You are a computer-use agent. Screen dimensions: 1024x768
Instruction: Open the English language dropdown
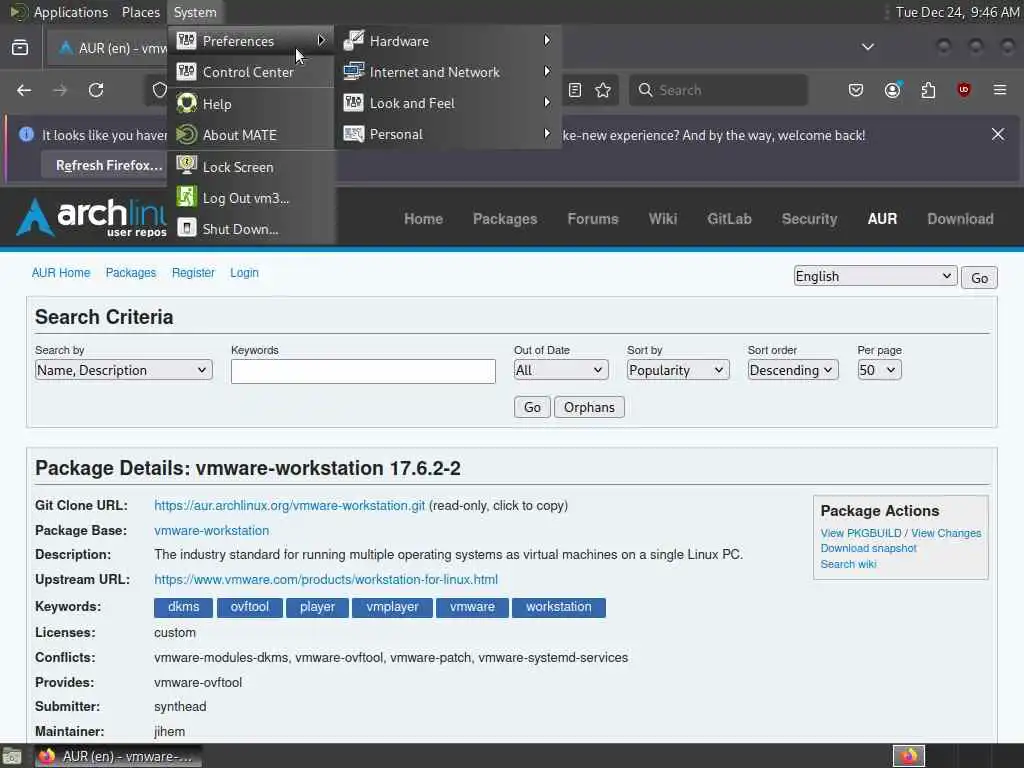point(875,276)
